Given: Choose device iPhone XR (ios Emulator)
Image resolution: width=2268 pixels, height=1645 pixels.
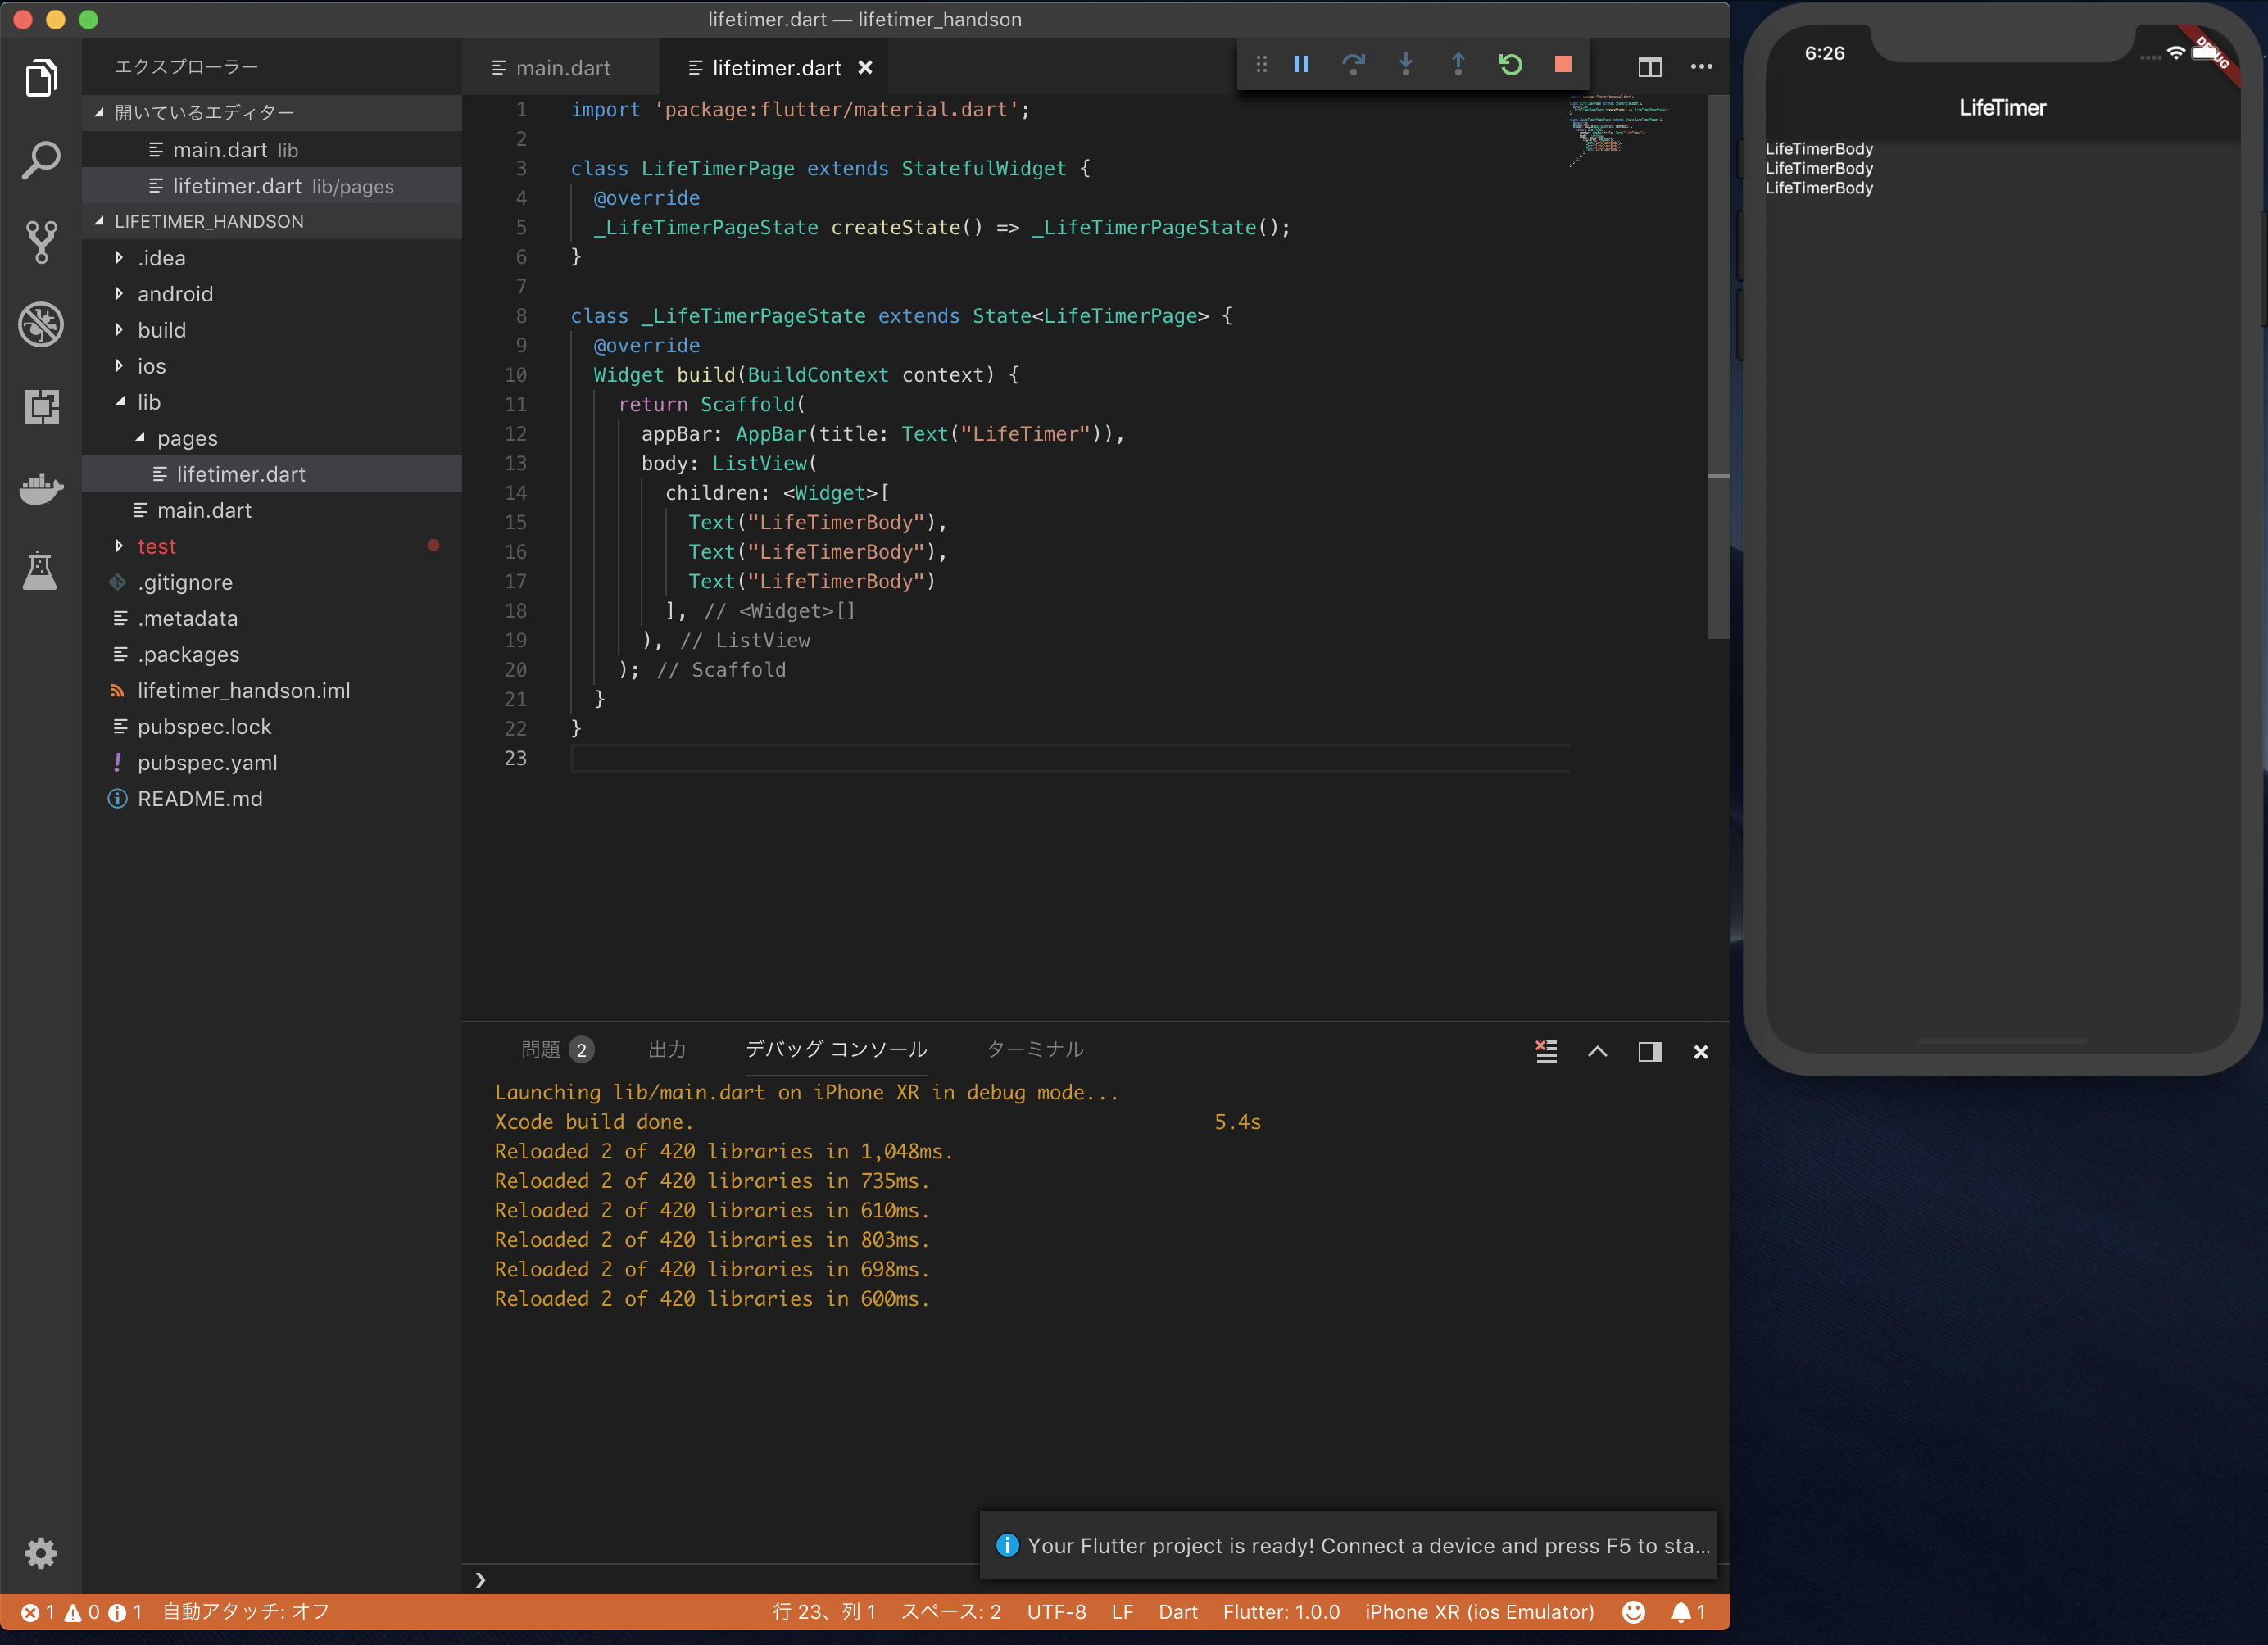Looking at the screenshot, I should click(x=1479, y=1611).
